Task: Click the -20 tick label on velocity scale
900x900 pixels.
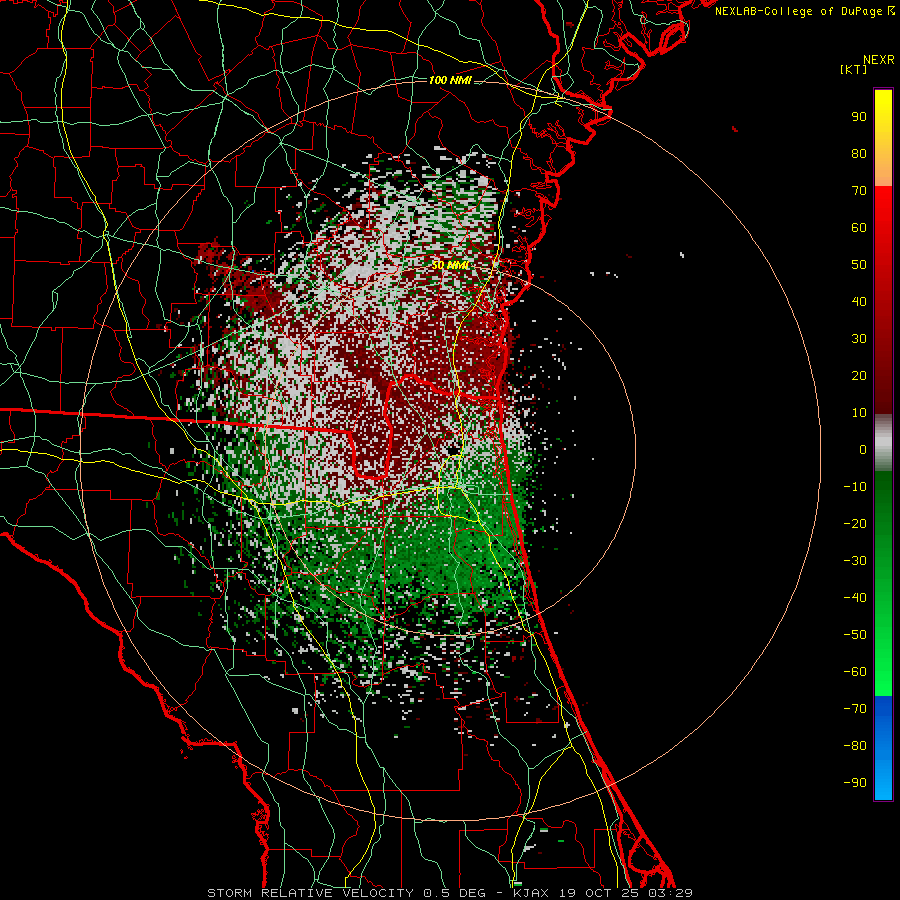Action: [855, 524]
